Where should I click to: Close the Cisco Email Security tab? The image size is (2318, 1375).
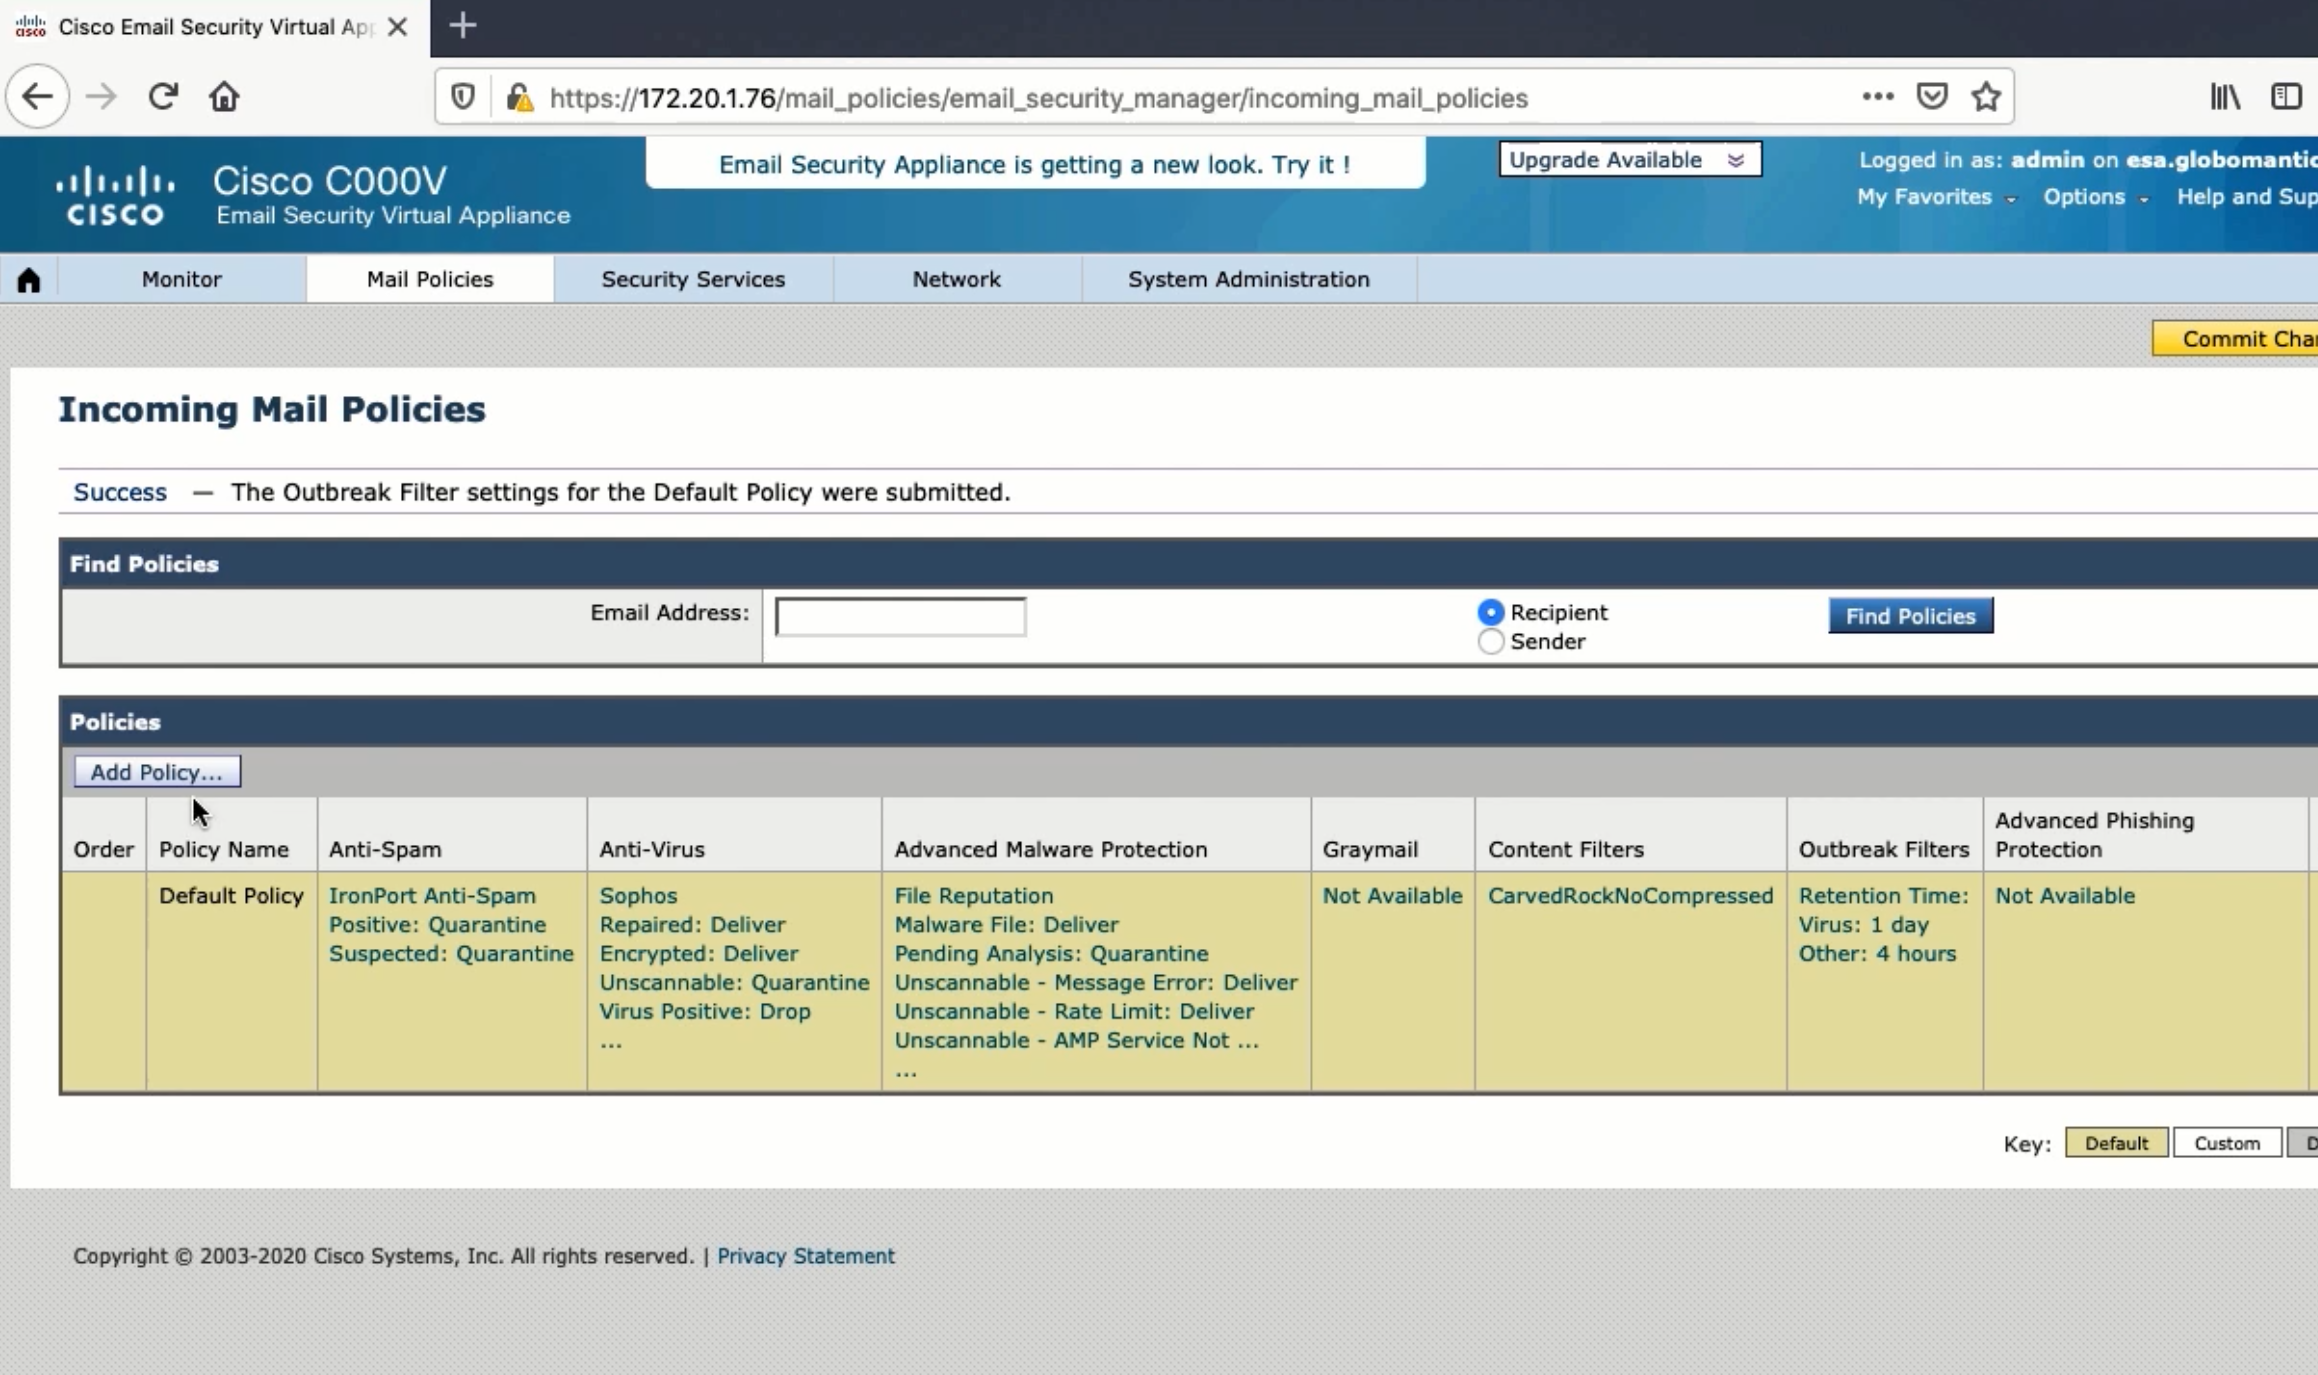coord(397,27)
